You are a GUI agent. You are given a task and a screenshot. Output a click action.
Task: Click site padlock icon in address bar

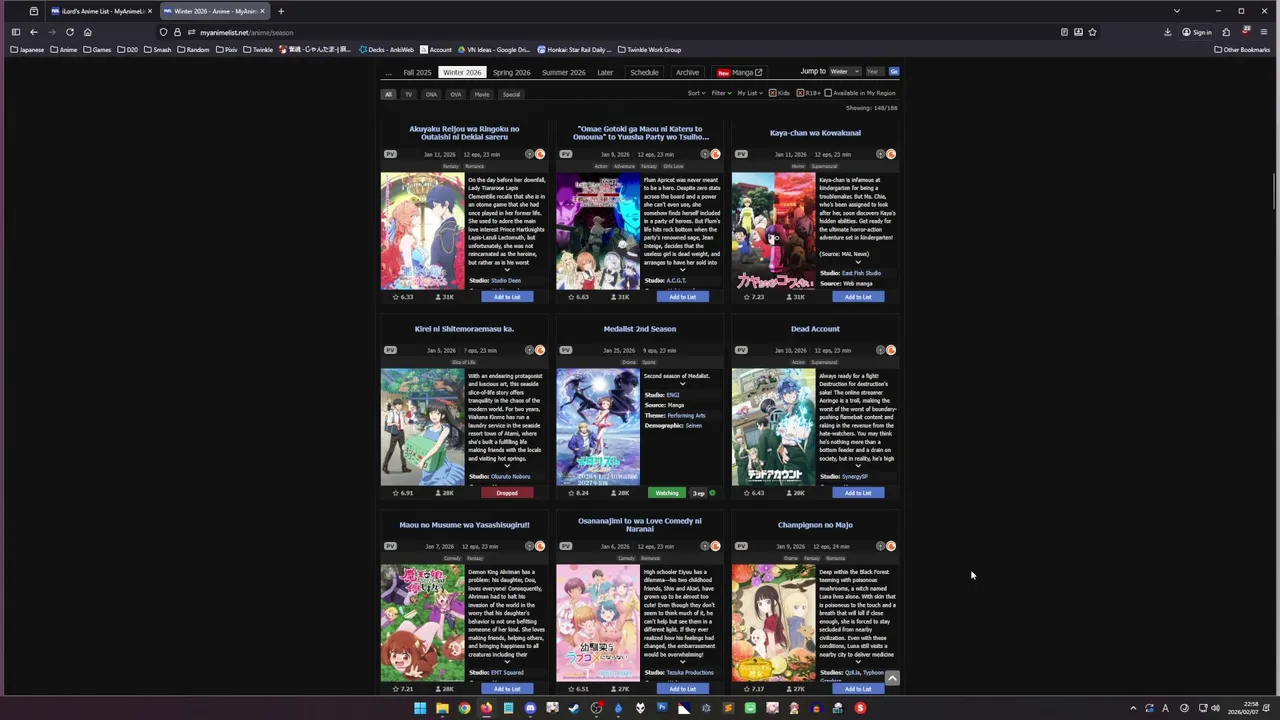click(177, 32)
